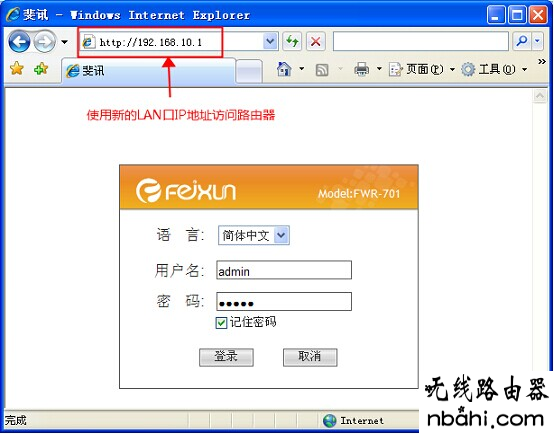Maximize the Internet Explorer window
The image size is (554, 434).
(517, 15)
